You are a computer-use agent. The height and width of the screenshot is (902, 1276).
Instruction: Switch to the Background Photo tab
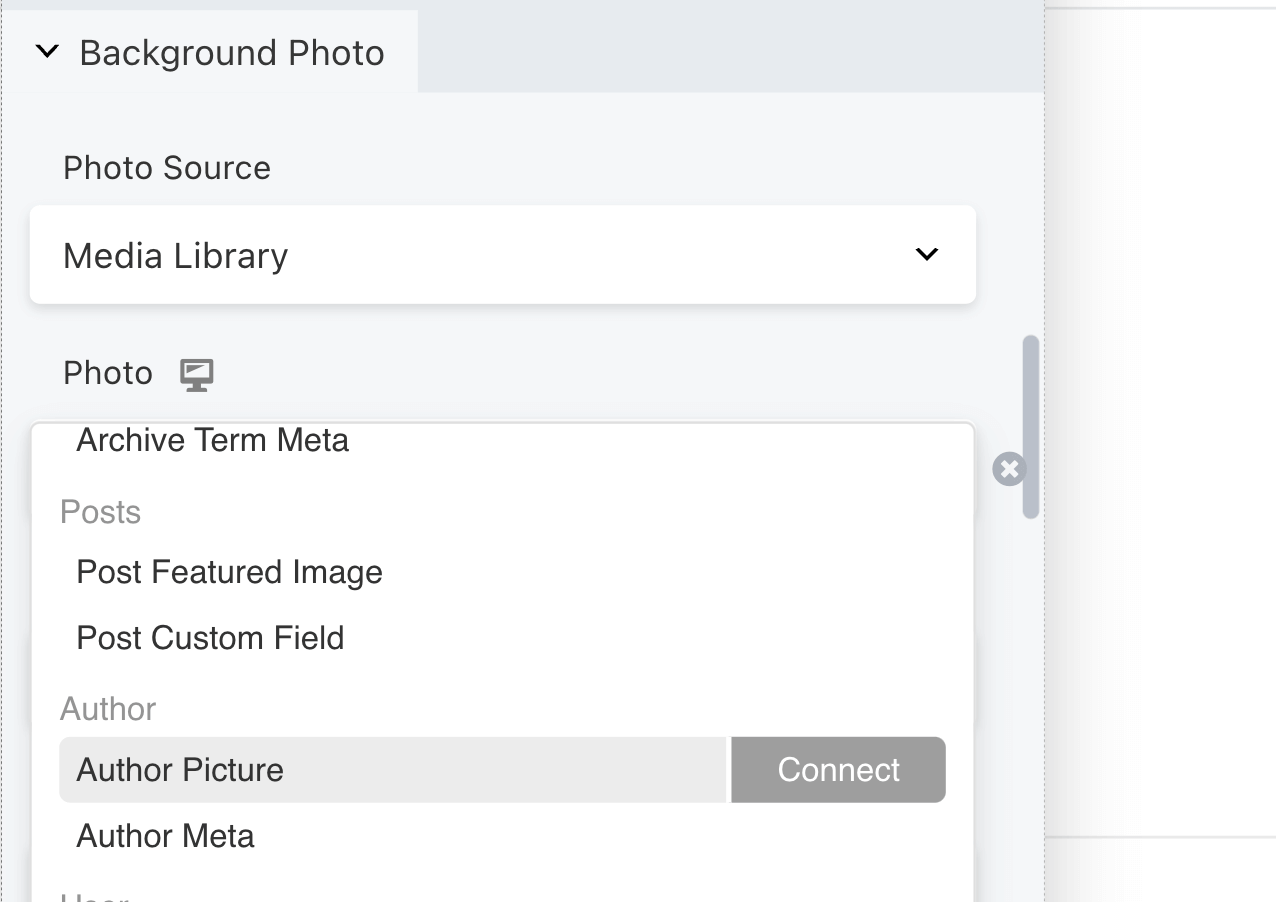point(233,52)
